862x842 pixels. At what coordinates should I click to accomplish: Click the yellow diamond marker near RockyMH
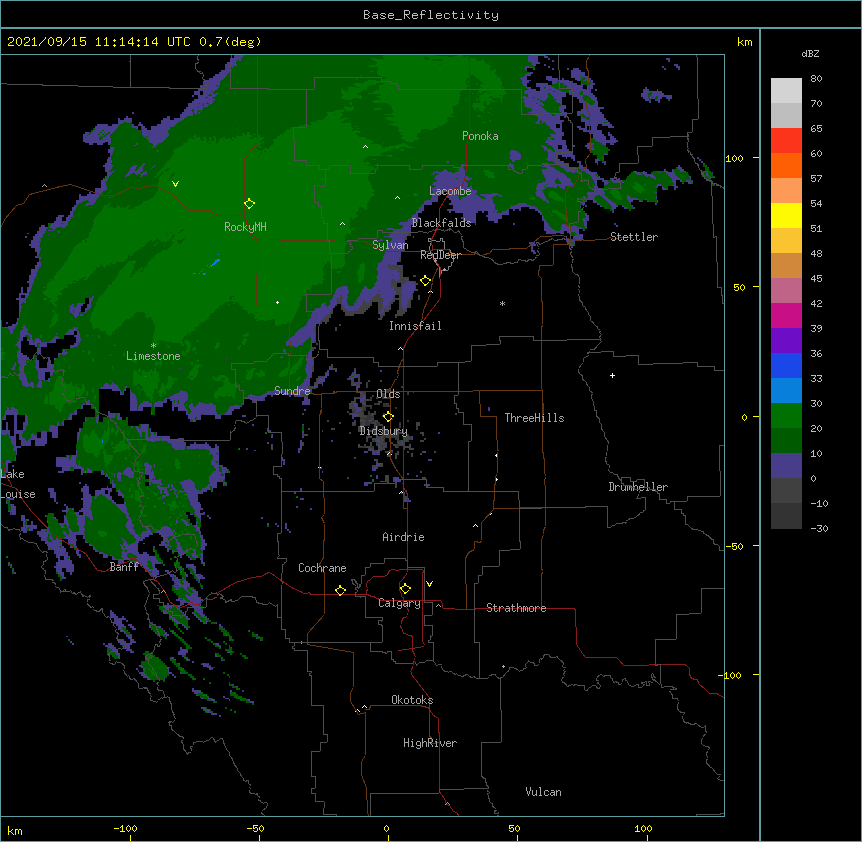click(x=250, y=204)
